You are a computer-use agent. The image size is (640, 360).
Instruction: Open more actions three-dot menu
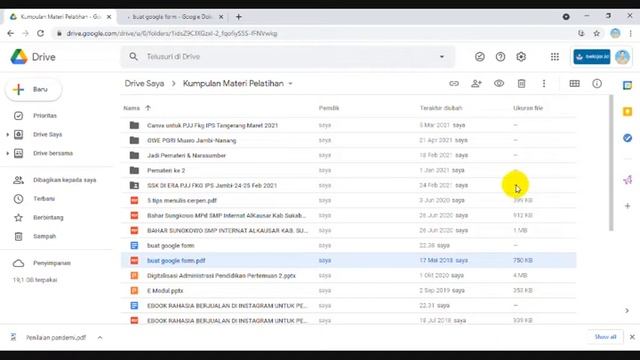pyautogui.click(x=544, y=83)
